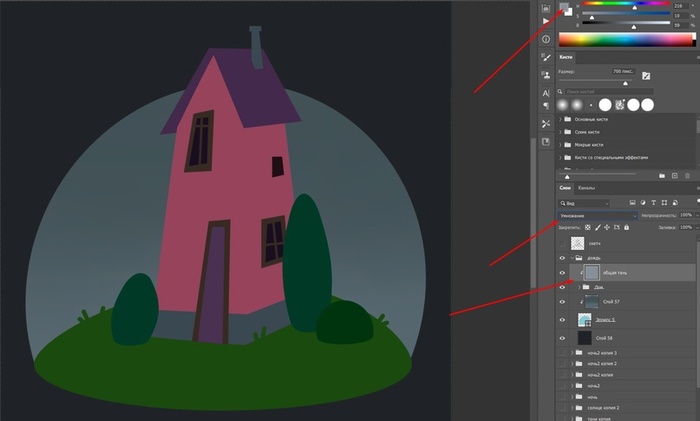700x421 pixels.
Task: Lock artboard nesting icon
Action: (617, 227)
